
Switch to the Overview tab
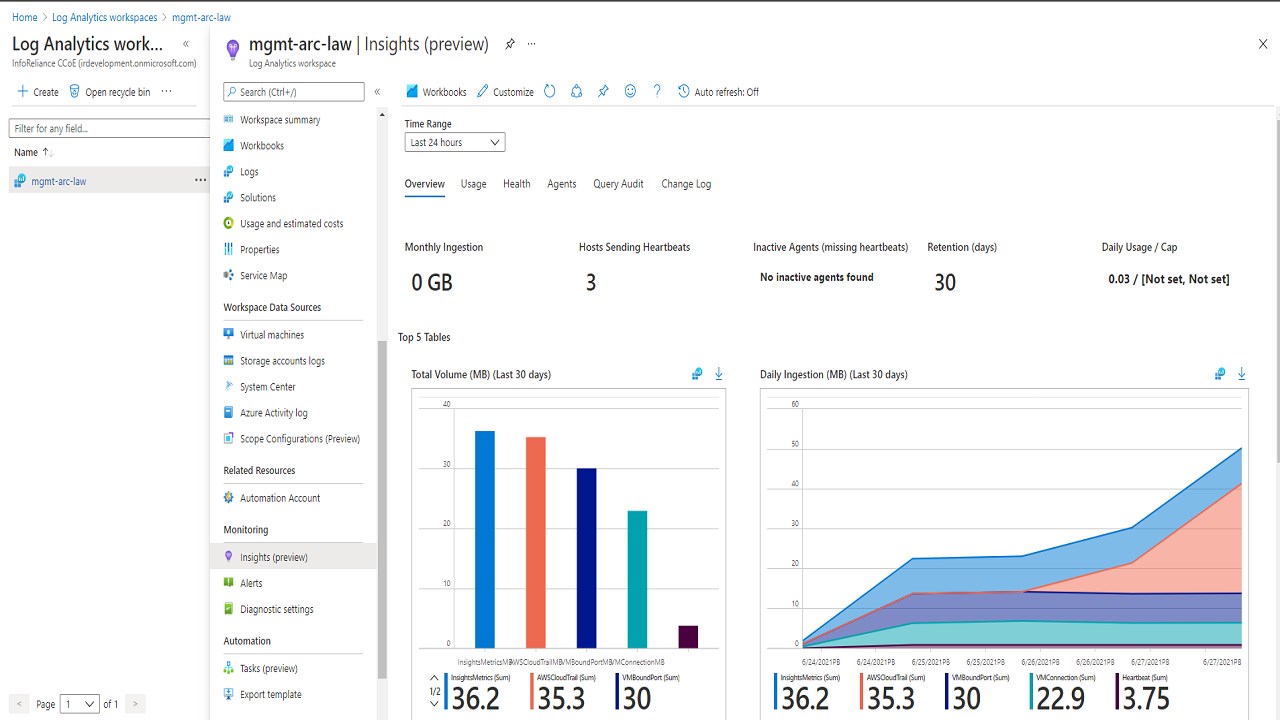(x=425, y=184)
